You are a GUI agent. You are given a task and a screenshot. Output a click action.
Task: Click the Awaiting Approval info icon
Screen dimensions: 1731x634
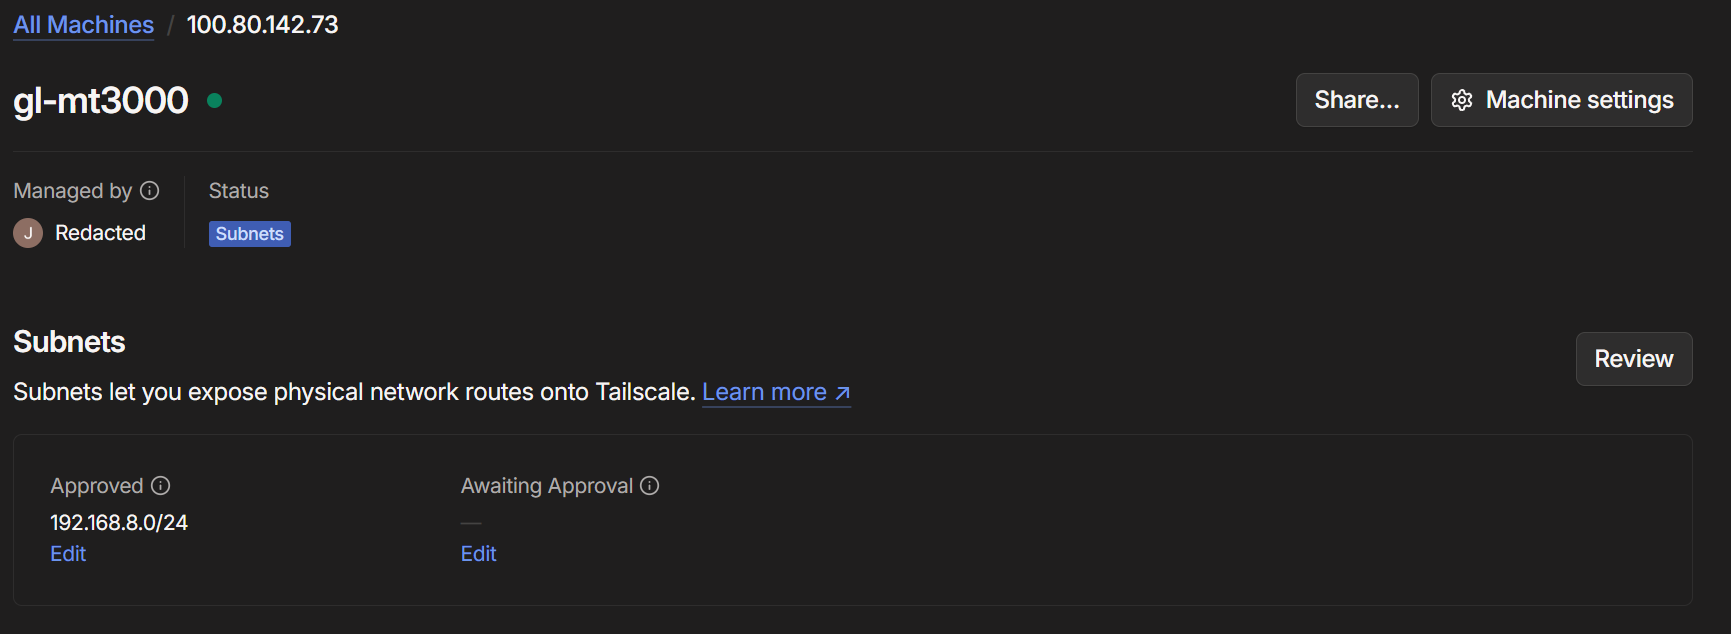650,486
